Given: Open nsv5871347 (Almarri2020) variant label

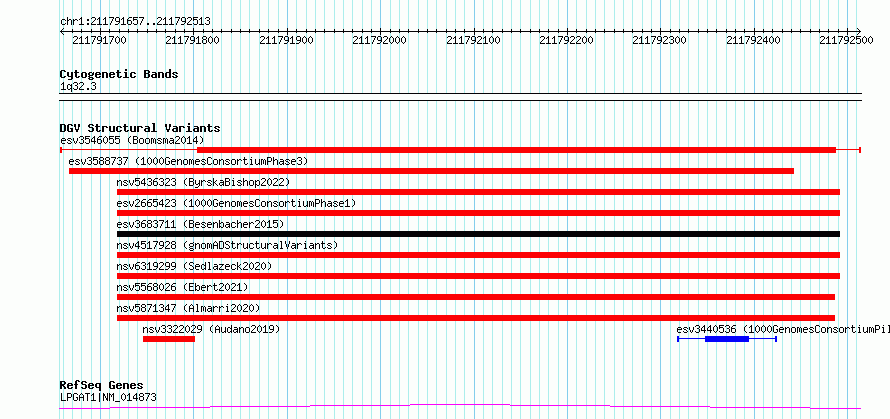Looking at the screenshot, I should [188, 308].
